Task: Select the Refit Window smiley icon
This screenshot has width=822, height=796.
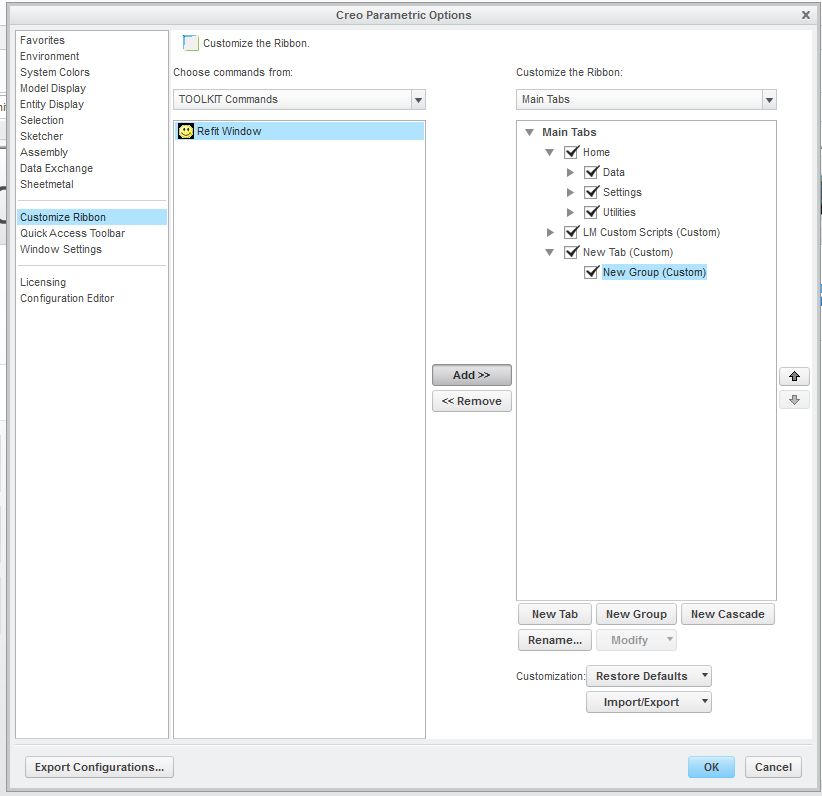Action: point(186,131)
